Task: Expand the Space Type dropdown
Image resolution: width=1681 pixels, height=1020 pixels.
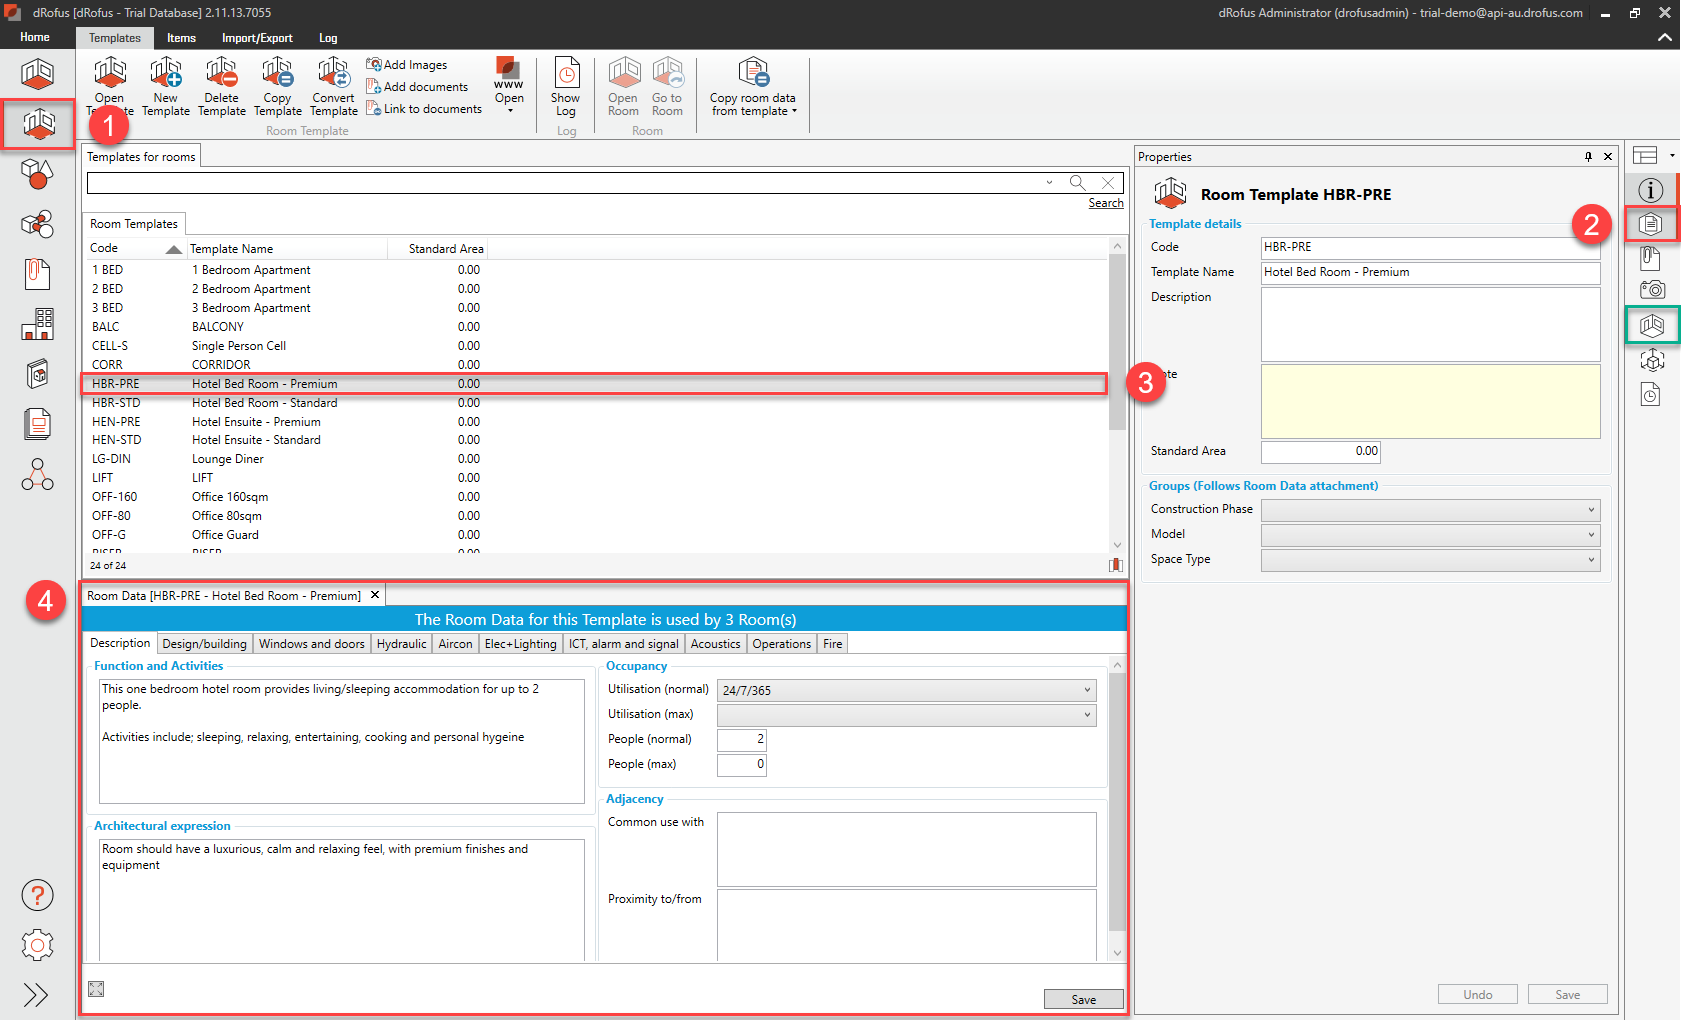Action: click(x=1591, y=560)
